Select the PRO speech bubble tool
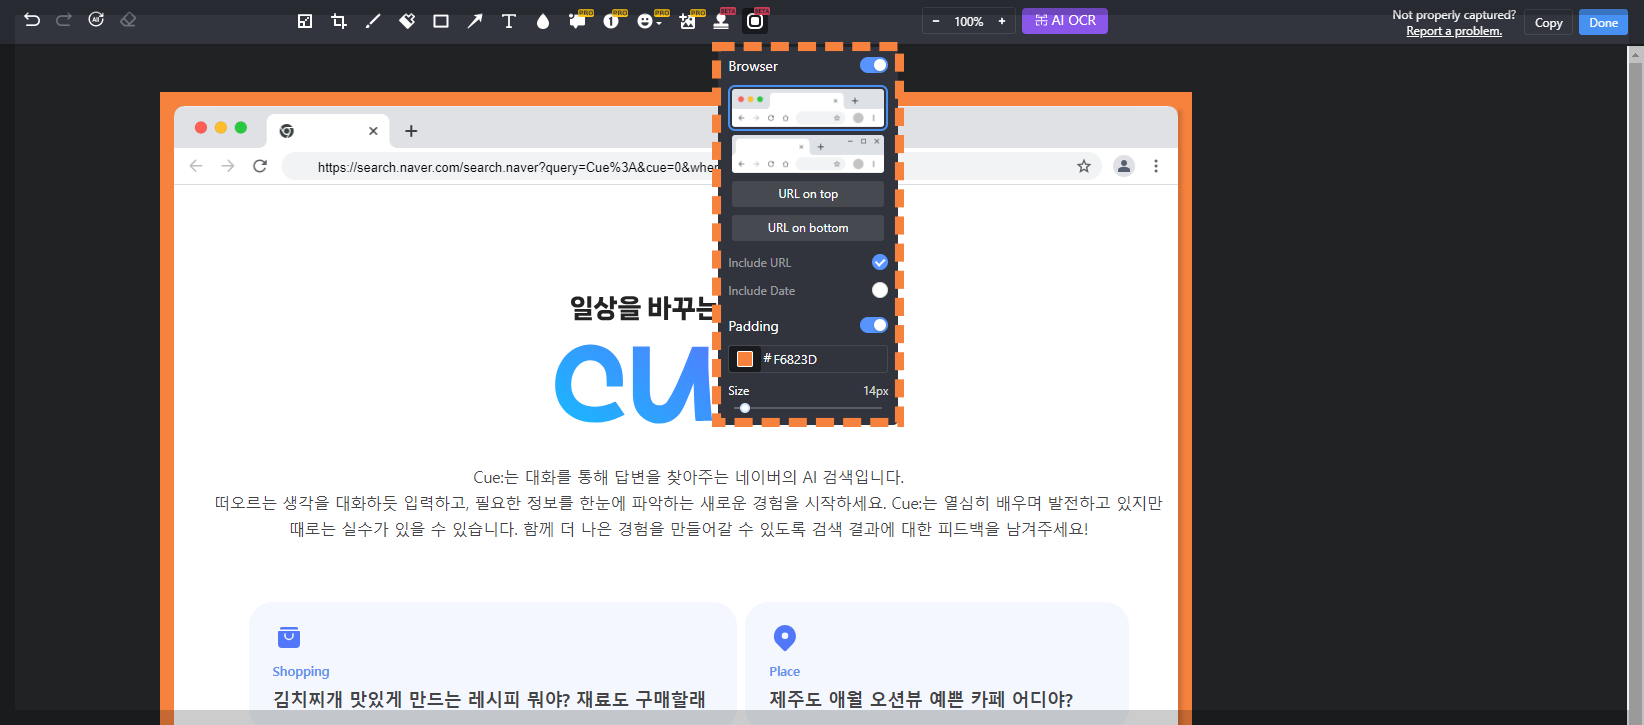This screenshot has height=725, width=1644. 578,21
